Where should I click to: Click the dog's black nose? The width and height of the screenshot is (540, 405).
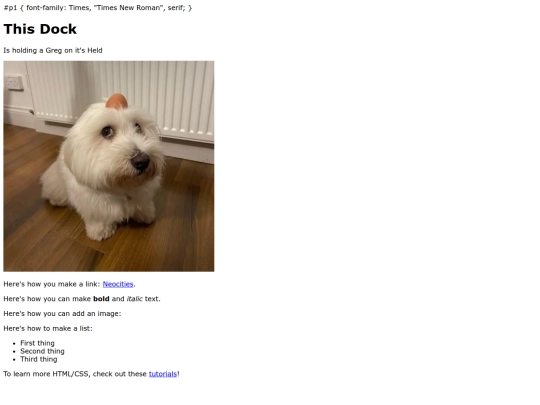[141, 161]
